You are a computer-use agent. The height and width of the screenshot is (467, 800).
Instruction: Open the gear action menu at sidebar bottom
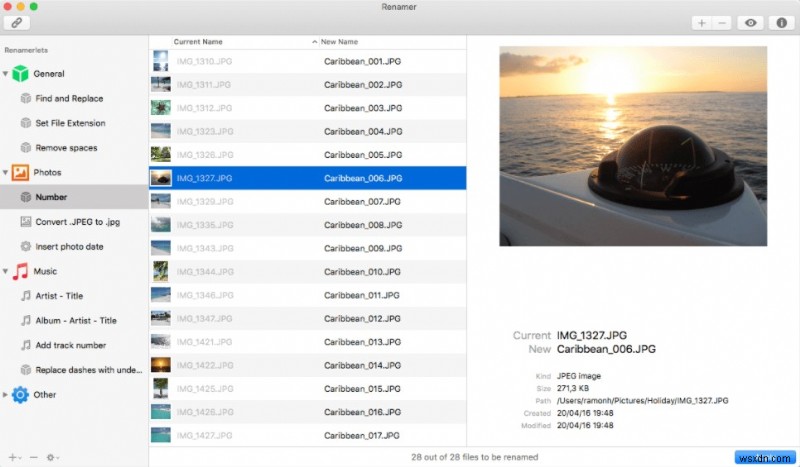tap(51, 457)
